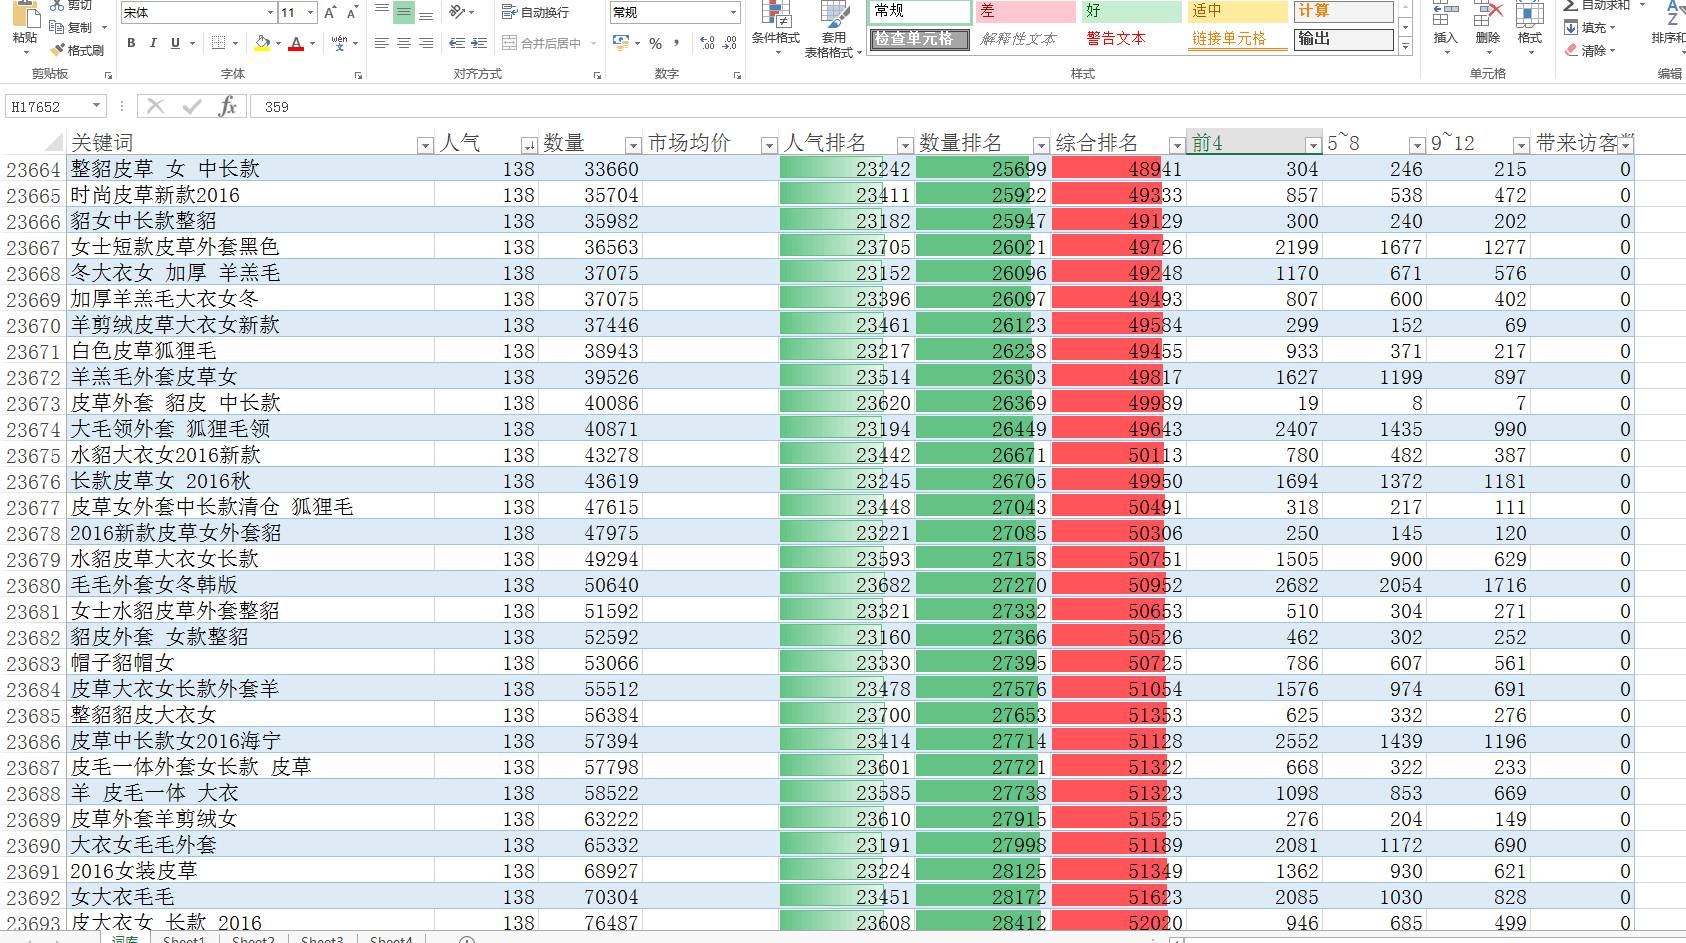
Task: Expand the cell styles gallery
Action: click(x=1406, y=47)
